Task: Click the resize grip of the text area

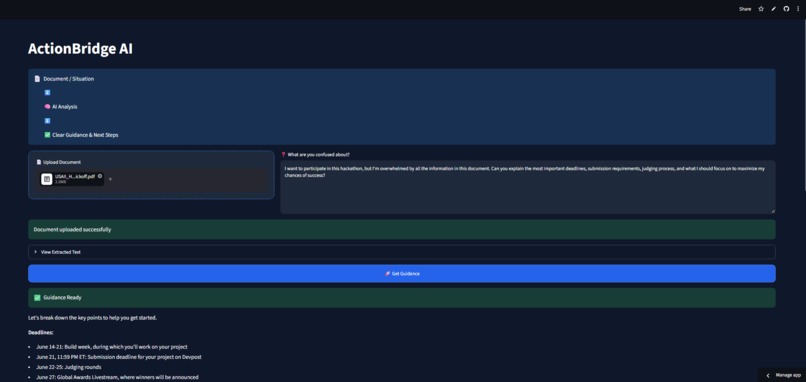Action: click(772, 211)
